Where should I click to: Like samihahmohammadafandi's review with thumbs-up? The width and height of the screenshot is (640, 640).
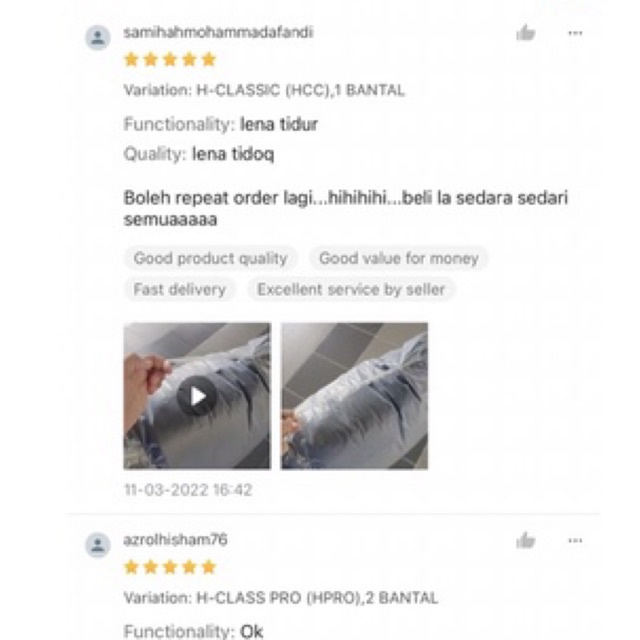pyautogui.click(x=526, y=33)
